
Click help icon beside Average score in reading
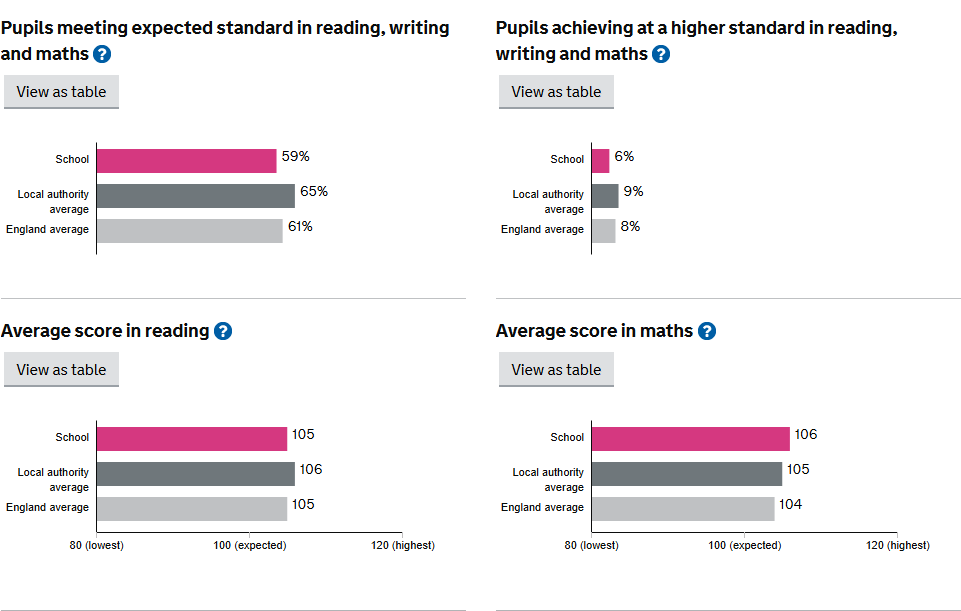pos(223,331)
